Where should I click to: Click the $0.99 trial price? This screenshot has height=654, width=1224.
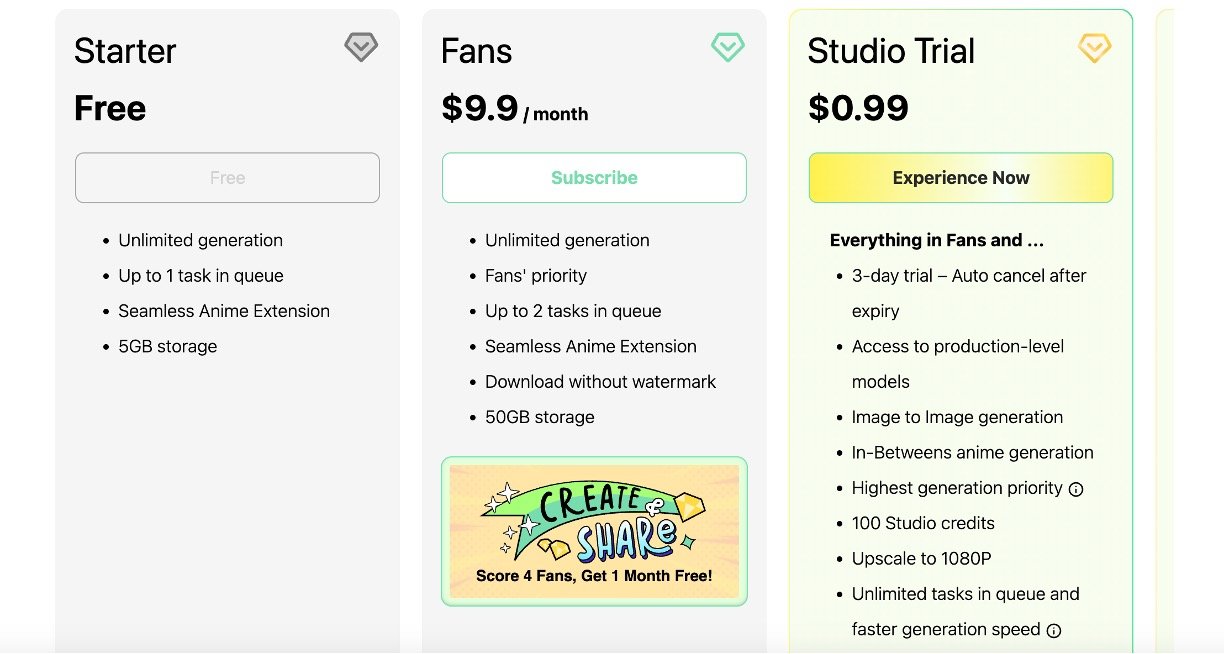tap(858, 109)
